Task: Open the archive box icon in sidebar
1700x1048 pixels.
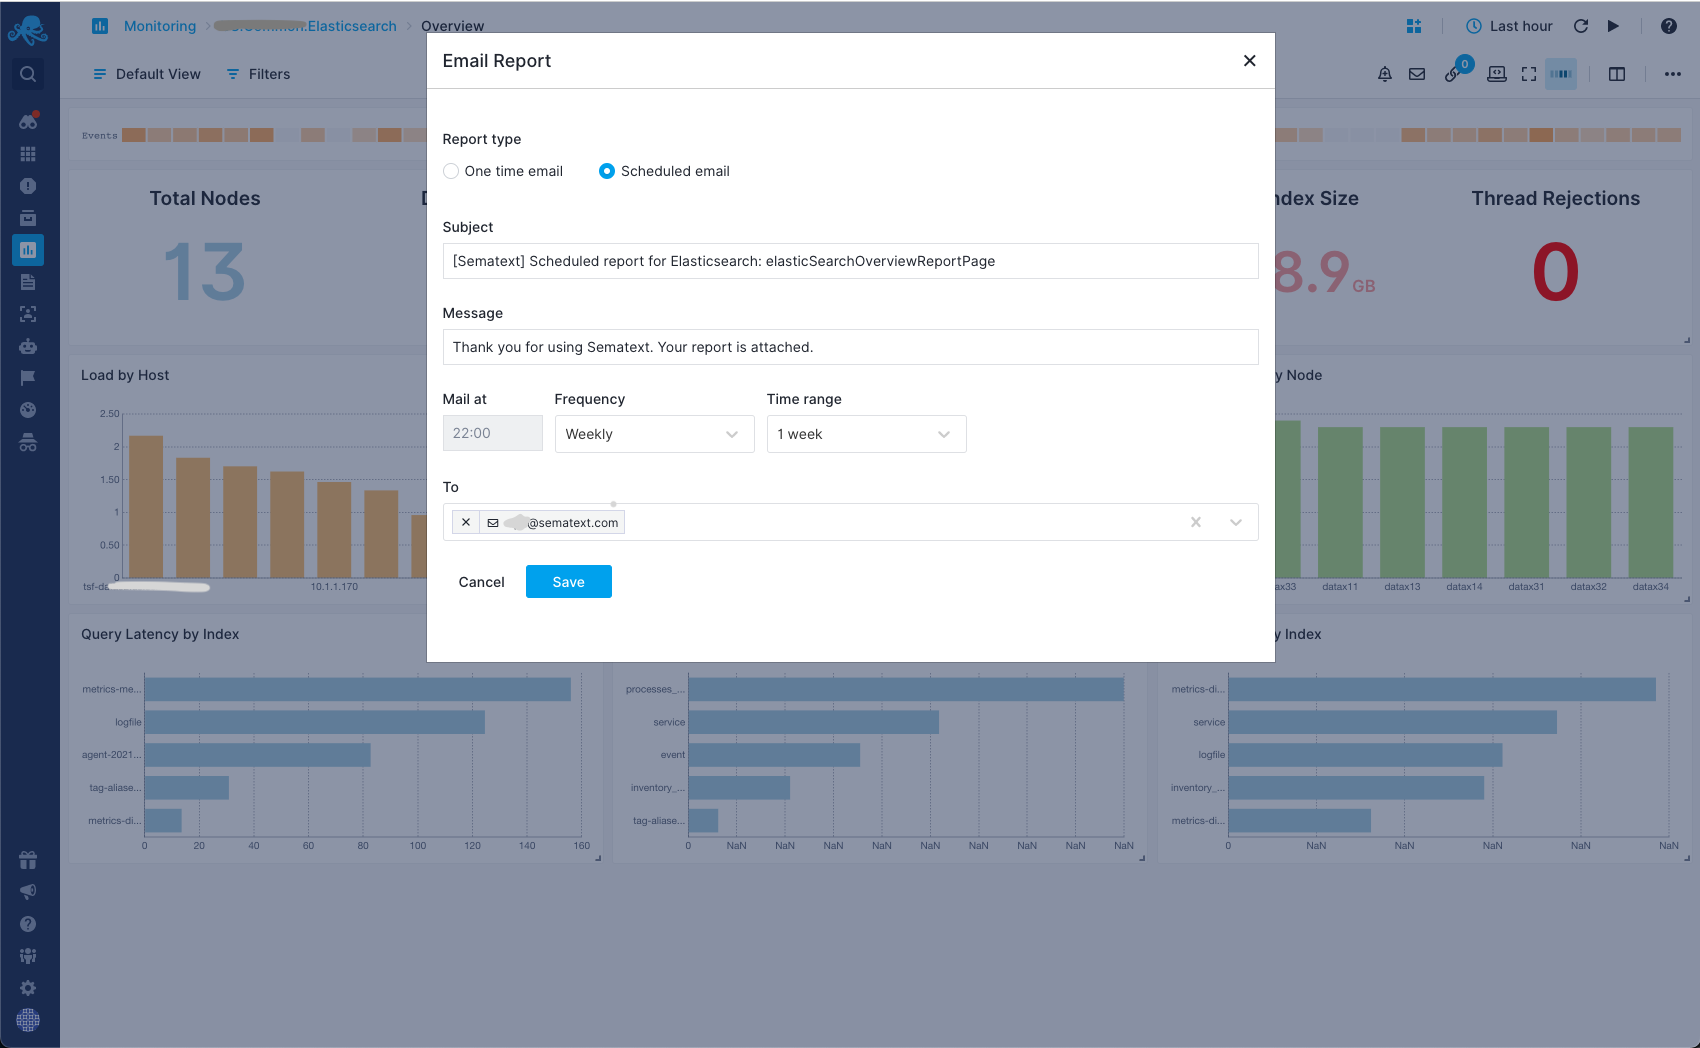Action: click(28, 218)
